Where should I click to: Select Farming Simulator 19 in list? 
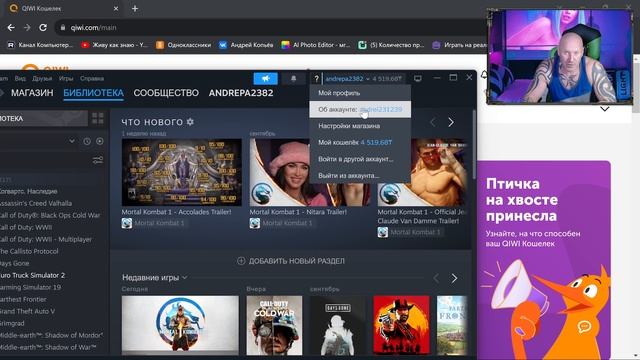[x=31, y=287]
